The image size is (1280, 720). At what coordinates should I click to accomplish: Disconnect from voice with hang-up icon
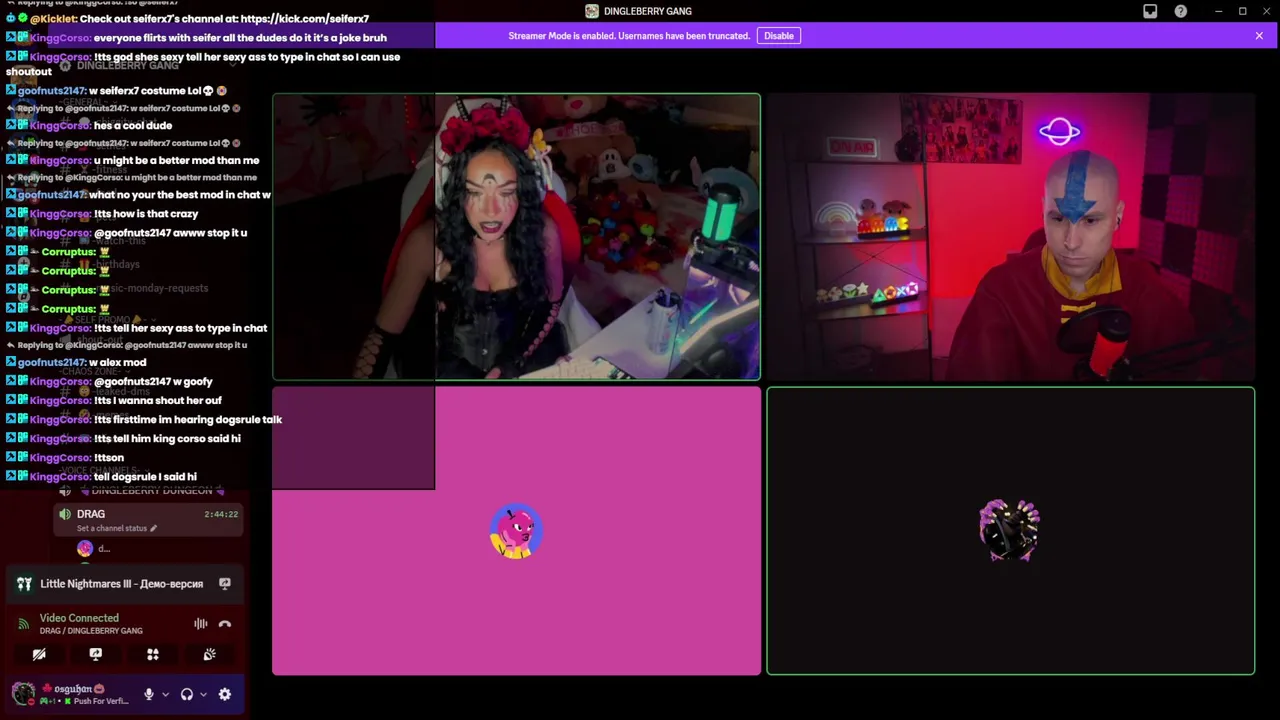tap(225, 624)
